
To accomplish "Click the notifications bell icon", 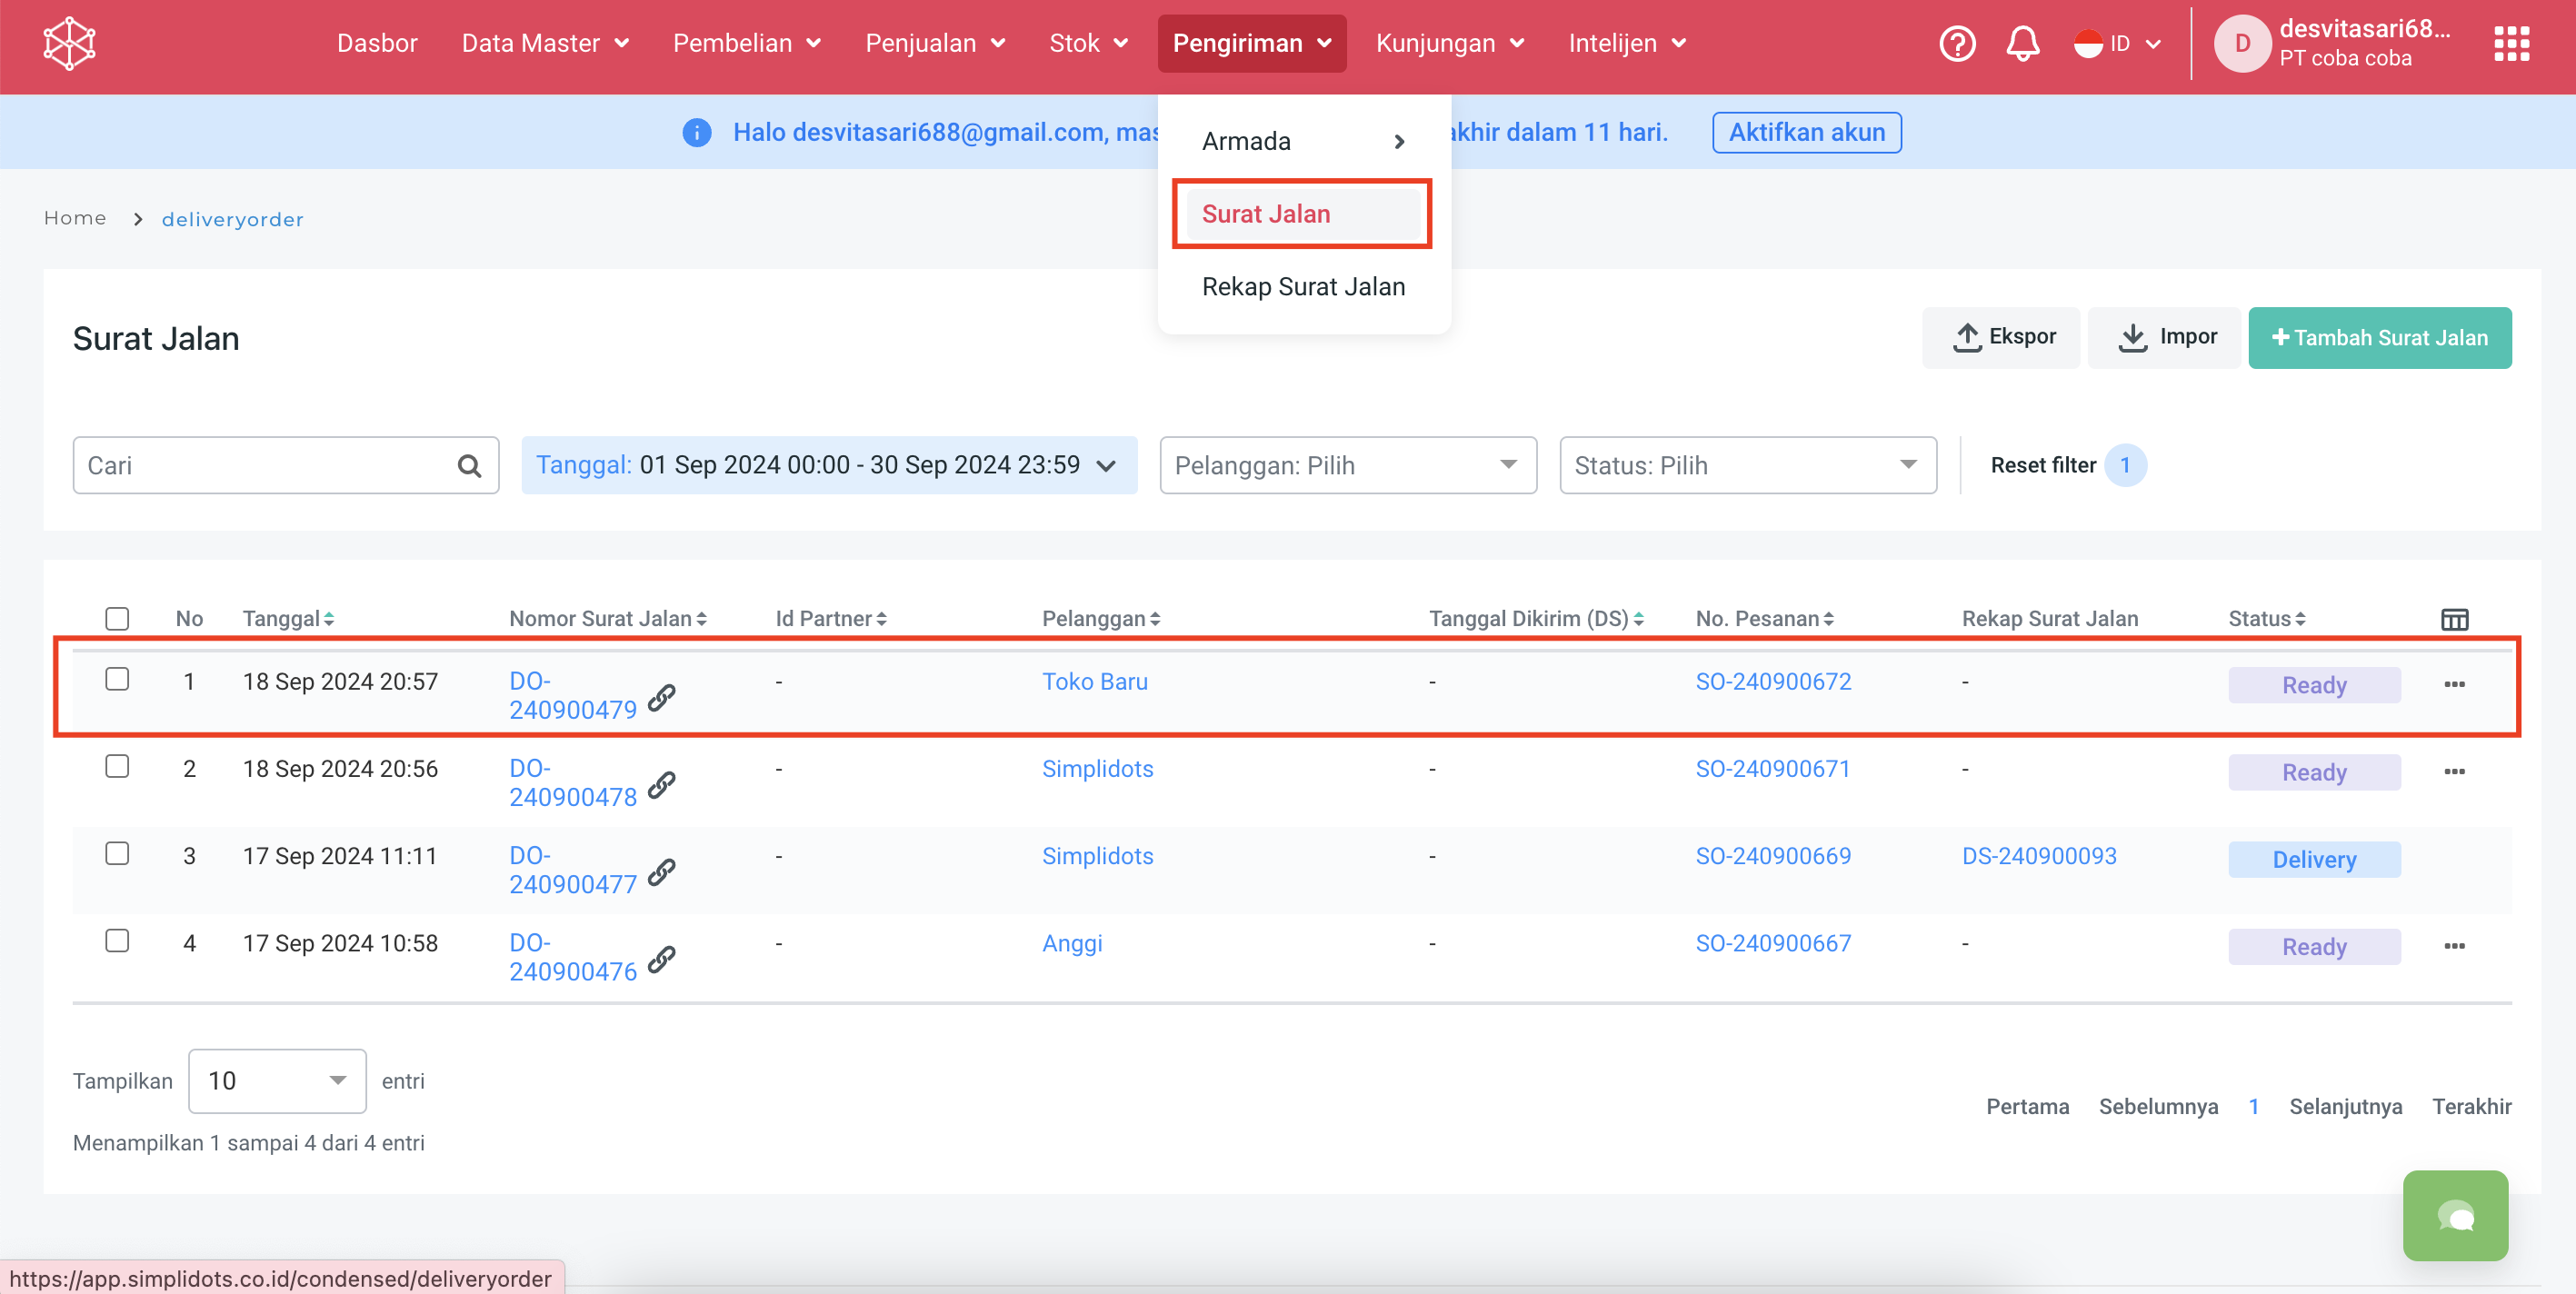I will pyautogui.click(x=2022, y=43).
